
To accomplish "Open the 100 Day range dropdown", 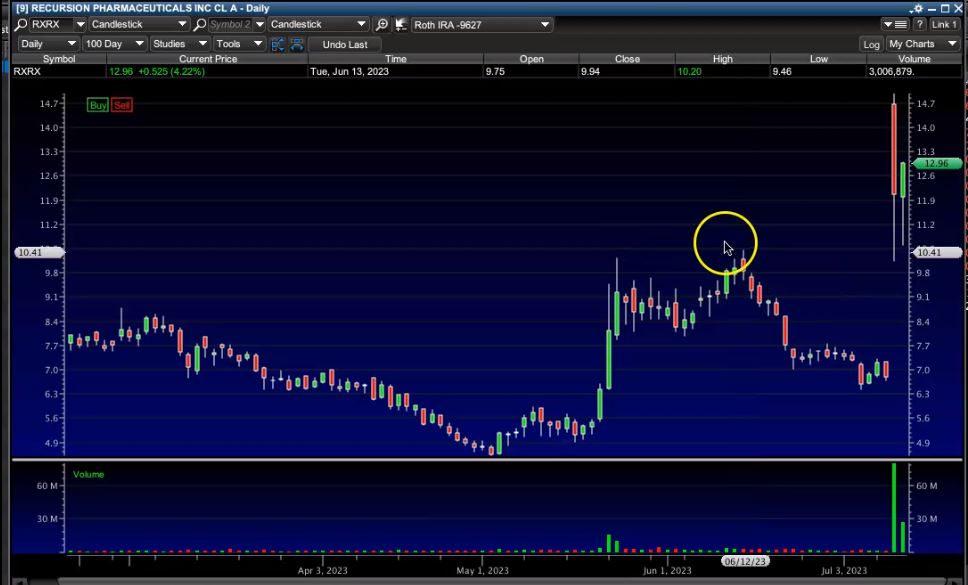I will click(114, 44).
